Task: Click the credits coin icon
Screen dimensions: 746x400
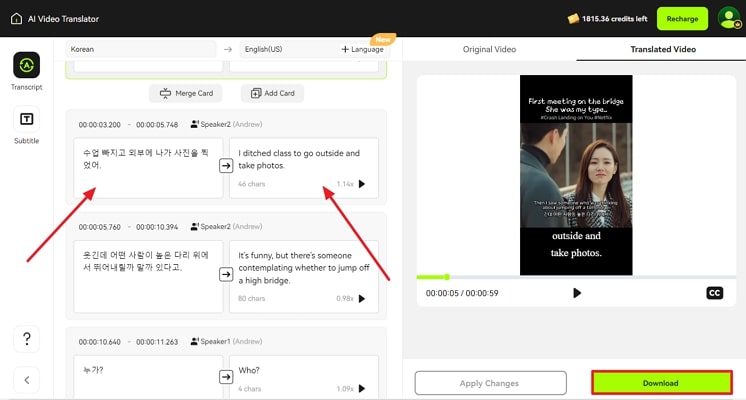Action: click(x=573, y=19)
